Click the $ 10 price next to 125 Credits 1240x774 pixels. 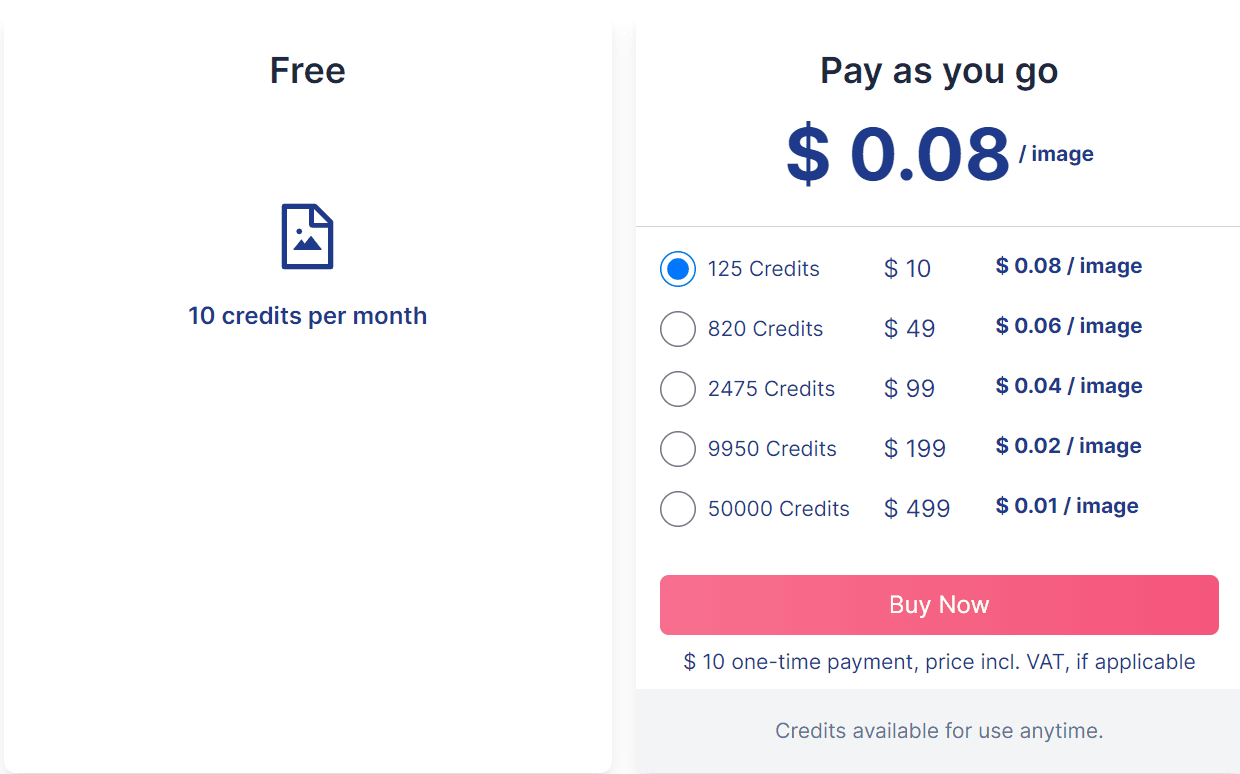coord(907,269)
